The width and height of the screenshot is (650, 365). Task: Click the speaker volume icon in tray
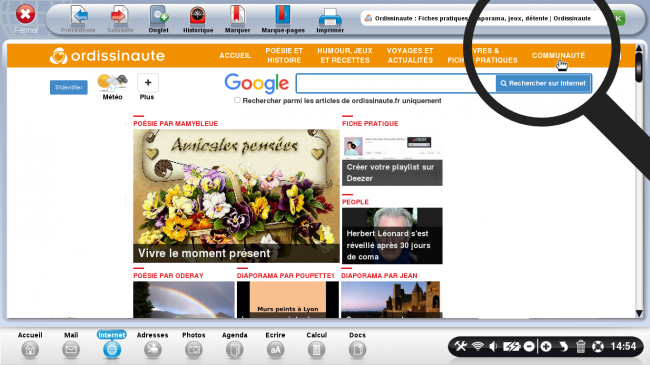(x=493, y=346)
